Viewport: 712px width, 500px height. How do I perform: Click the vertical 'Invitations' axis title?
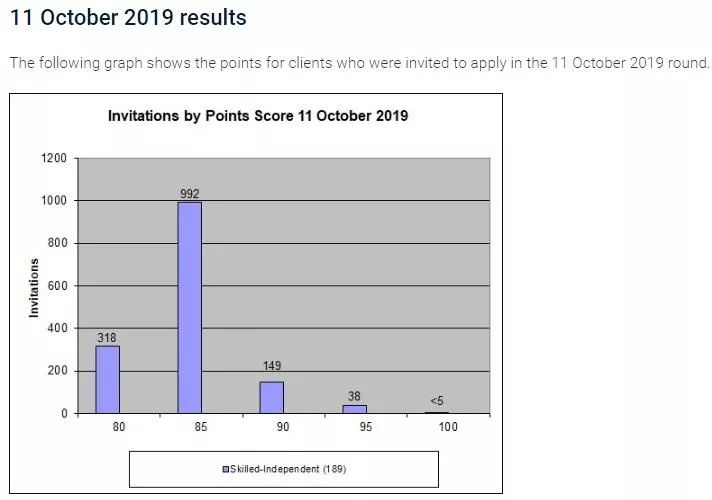tap(34, 288)
